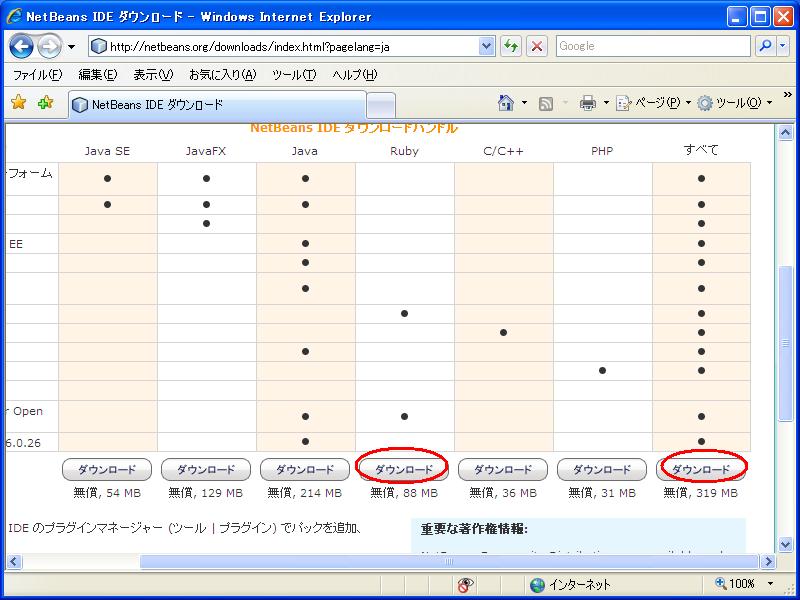Download the Java bundle, 214 MB
800x600 pixels.
click(x=305, y=469)
